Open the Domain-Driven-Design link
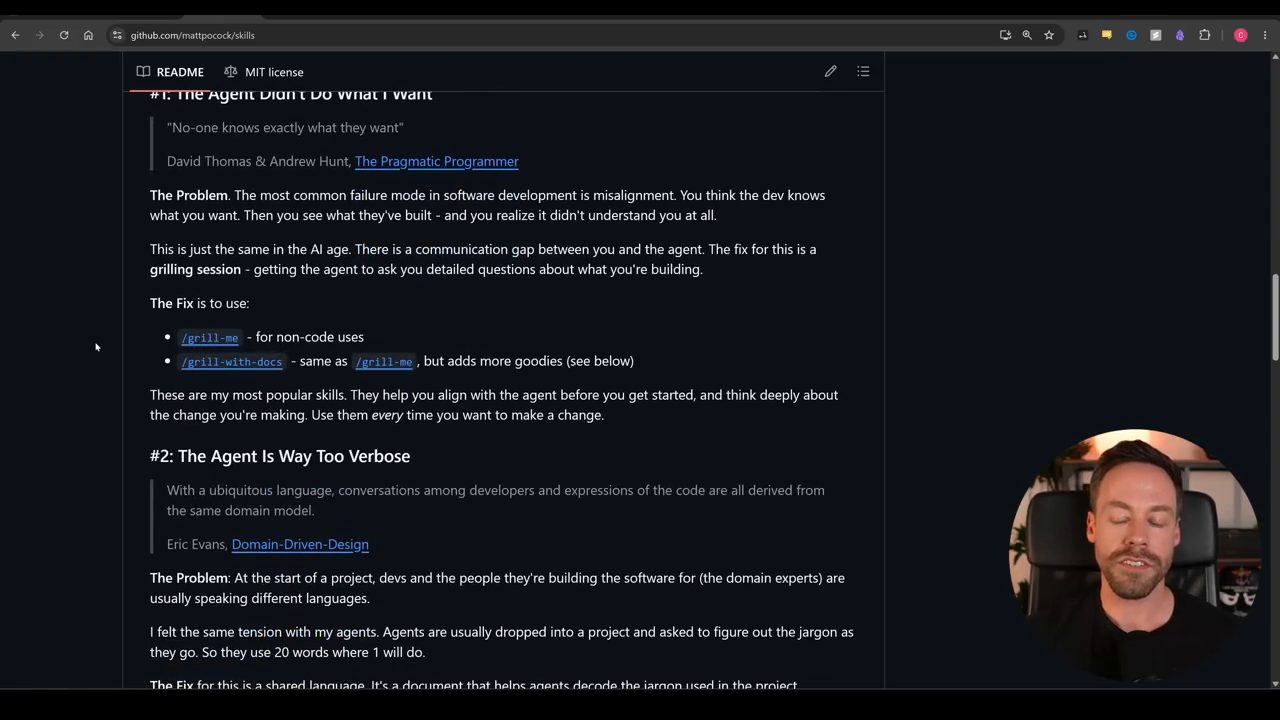 pos(300,544)
